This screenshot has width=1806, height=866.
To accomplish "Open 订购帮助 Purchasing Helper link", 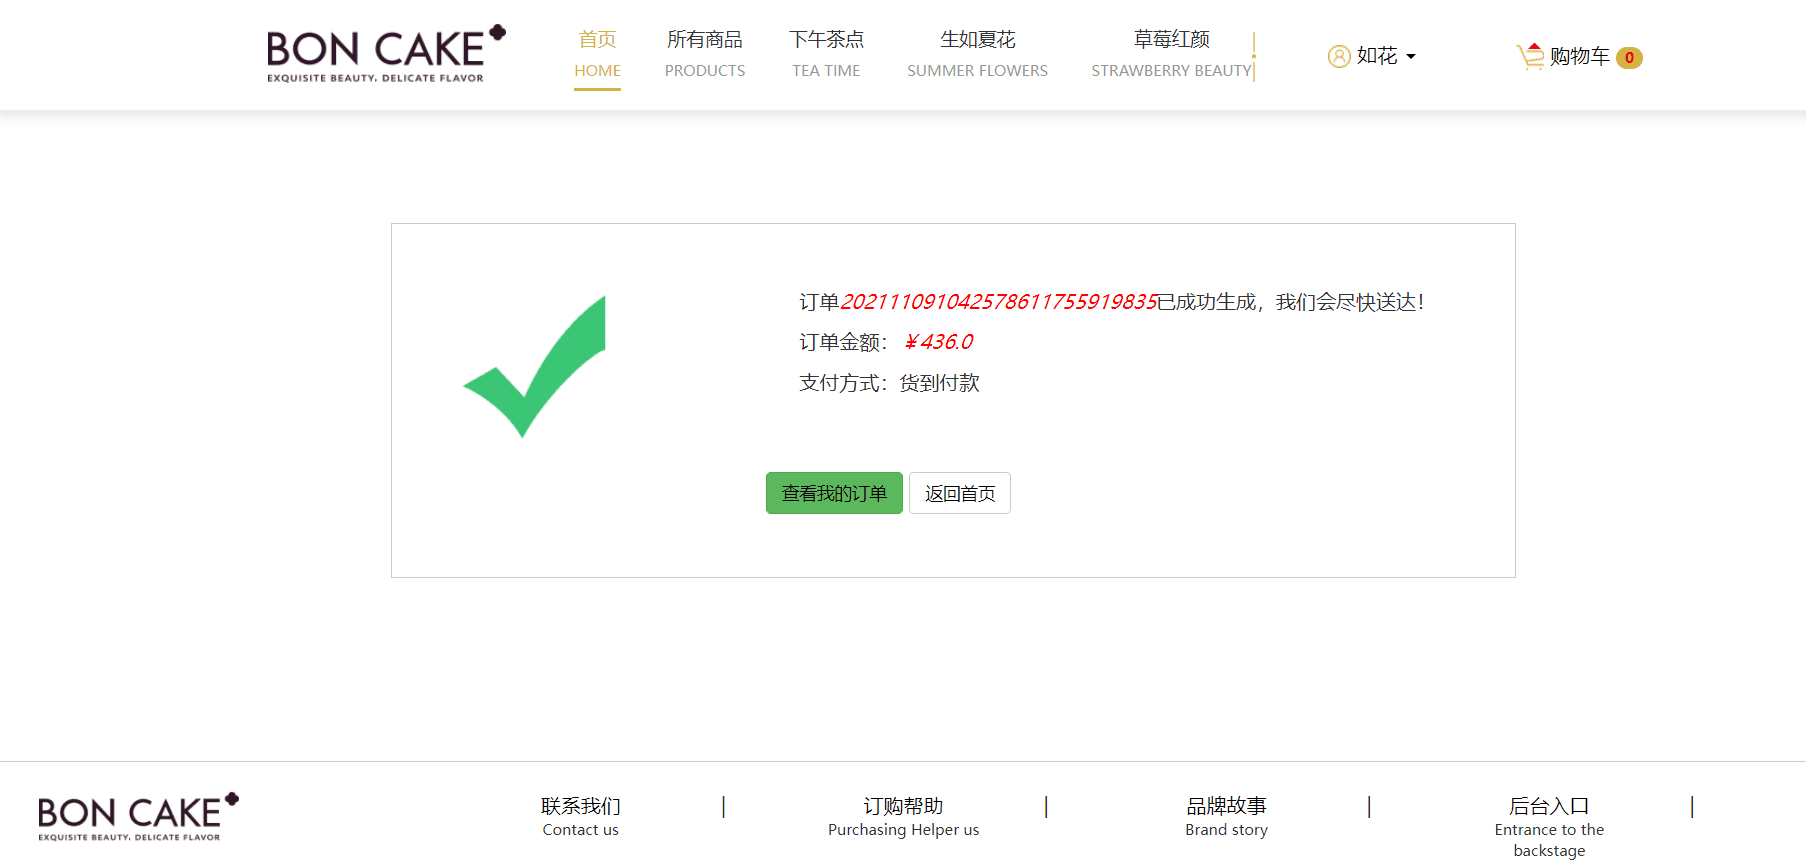I will (x=903, y=816).
